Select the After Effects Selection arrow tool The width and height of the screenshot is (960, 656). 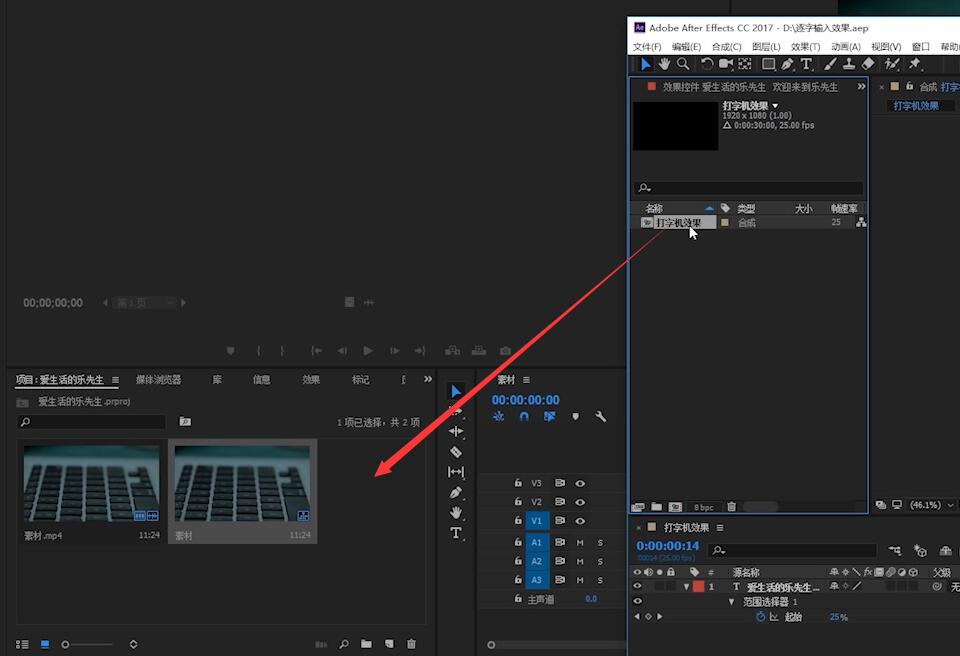(x=646, y=64)
